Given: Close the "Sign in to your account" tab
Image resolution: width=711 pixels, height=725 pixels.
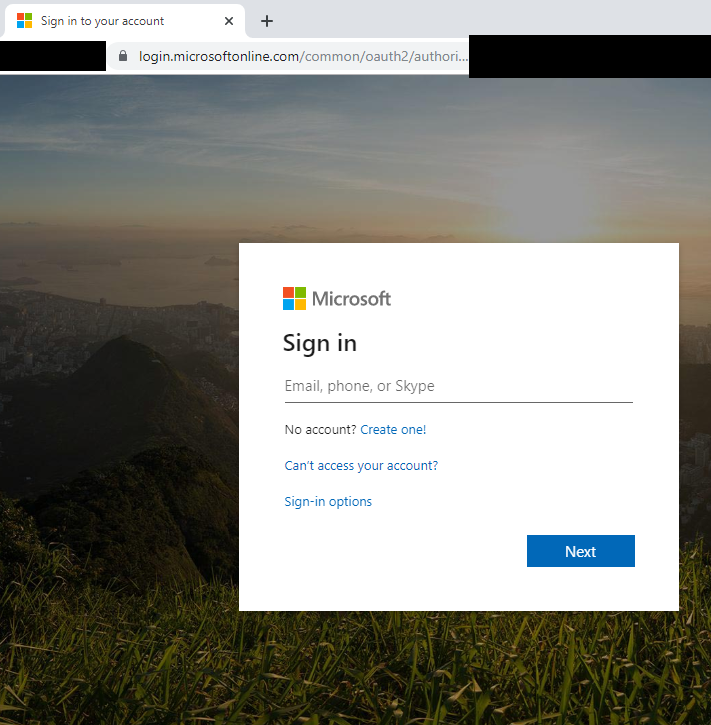Looking at the screenshot, I should [229, 21].
